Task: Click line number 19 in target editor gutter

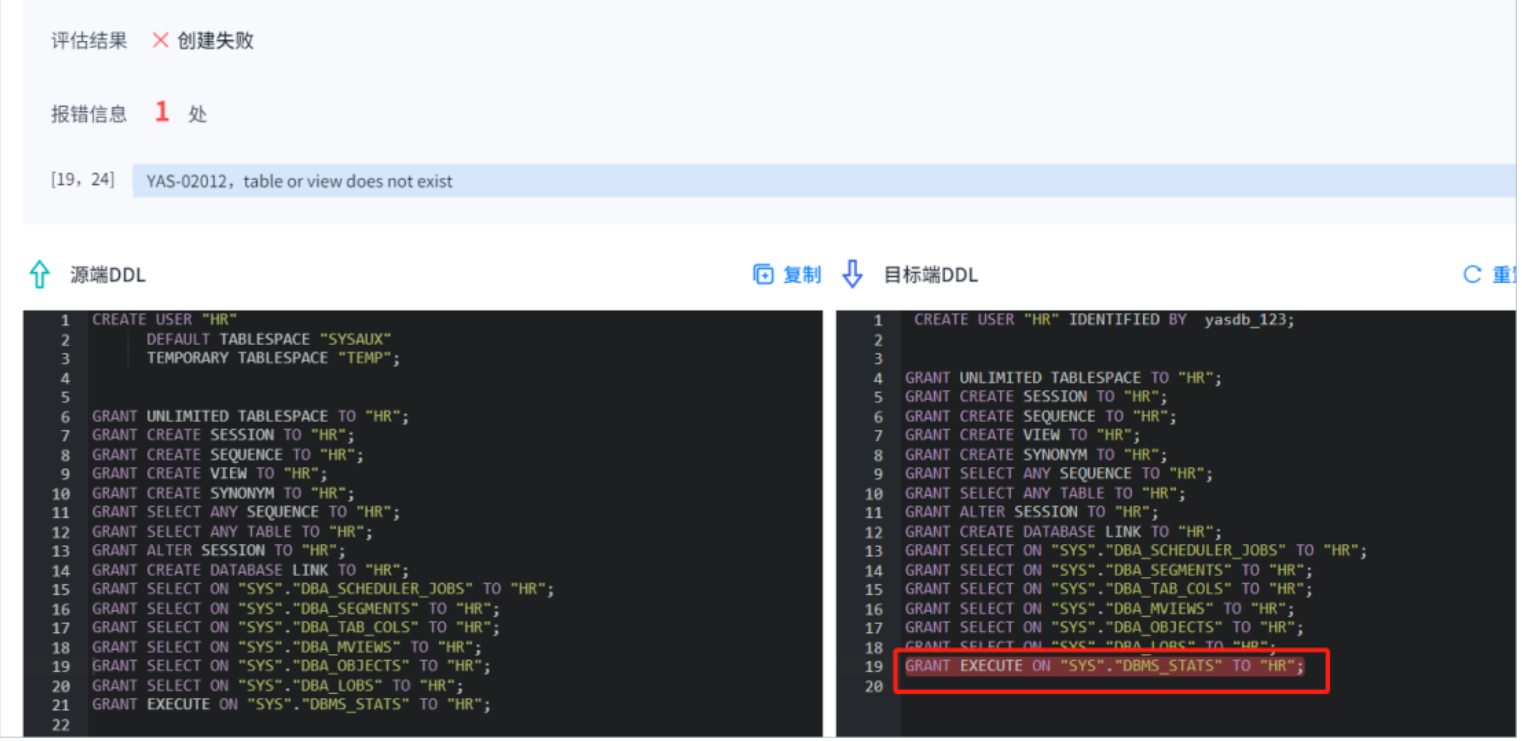Action: [874, 667]
